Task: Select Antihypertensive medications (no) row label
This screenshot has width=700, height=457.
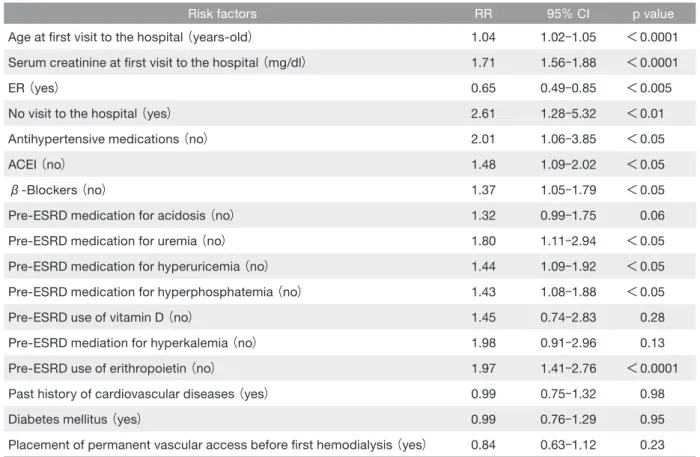Action: (x=108, y=139)
